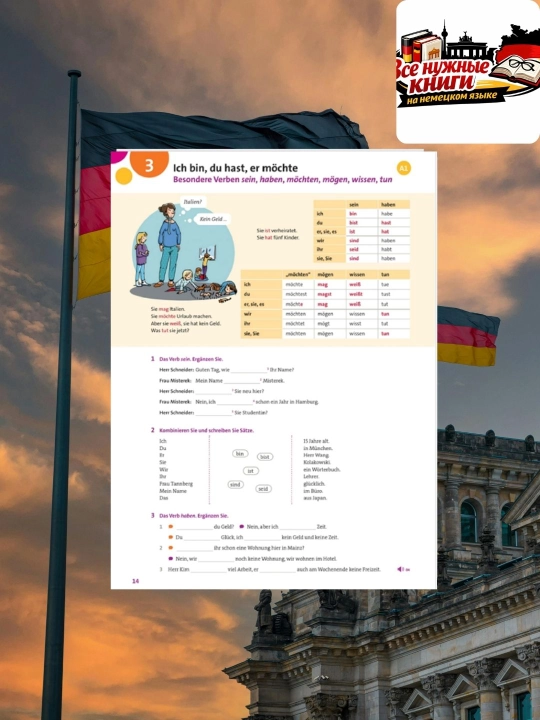Click heading 'Das Verb haben. Ergänzen Sie.'
Screen dimensions: 540x720
click(x=194, y=516)
